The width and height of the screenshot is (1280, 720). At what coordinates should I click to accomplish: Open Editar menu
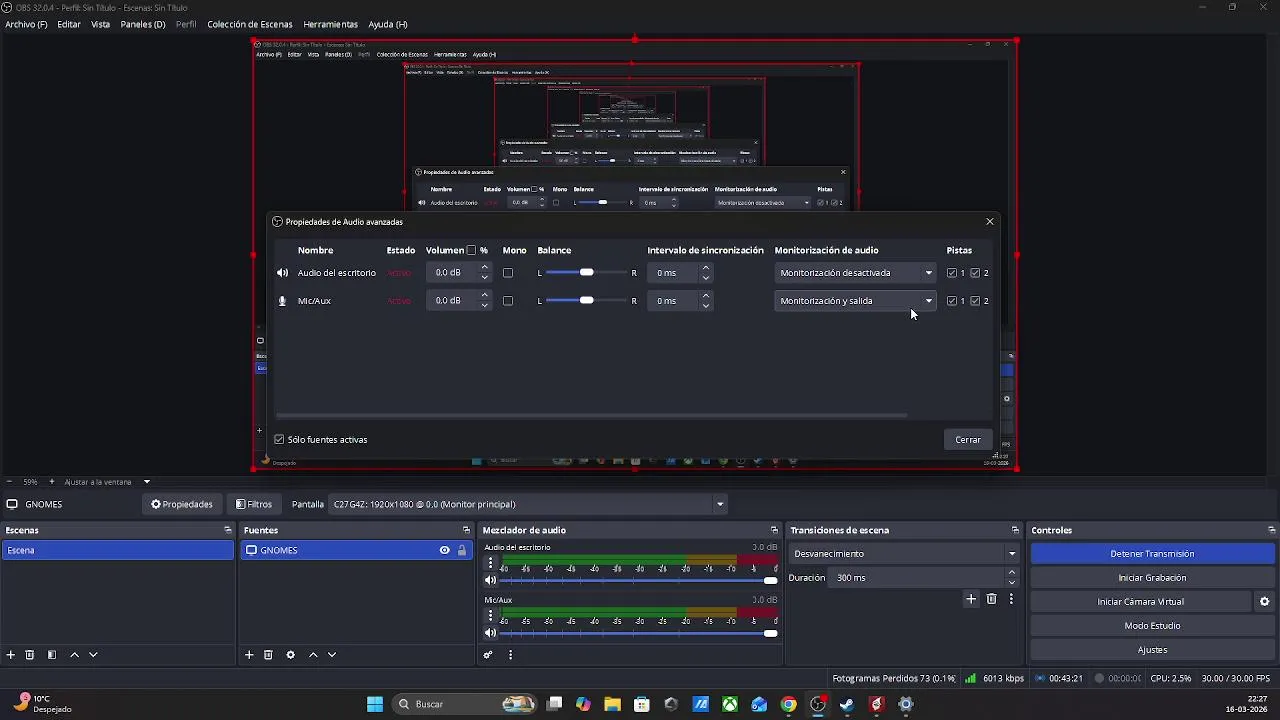(69, 24)
